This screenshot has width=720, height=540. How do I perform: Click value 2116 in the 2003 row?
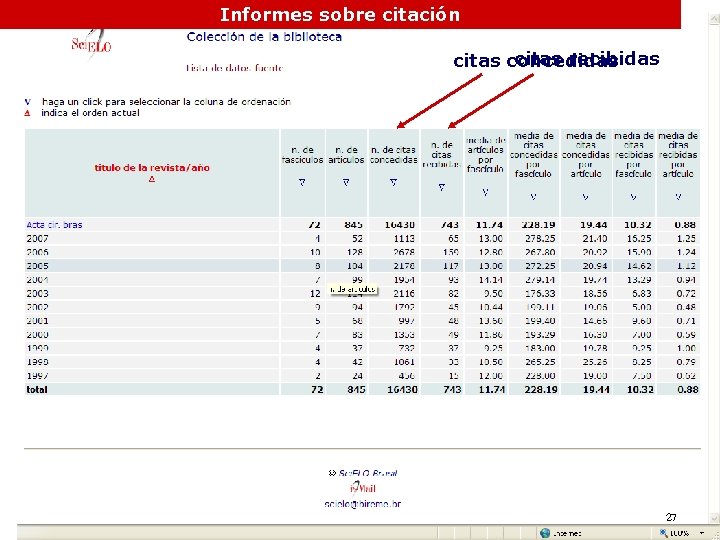[404, 293]
